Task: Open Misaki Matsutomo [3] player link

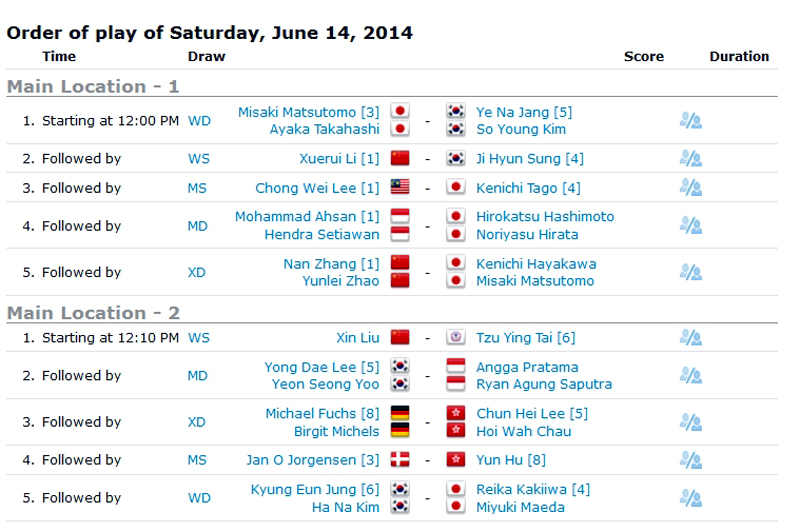Action: pos(308,112)
